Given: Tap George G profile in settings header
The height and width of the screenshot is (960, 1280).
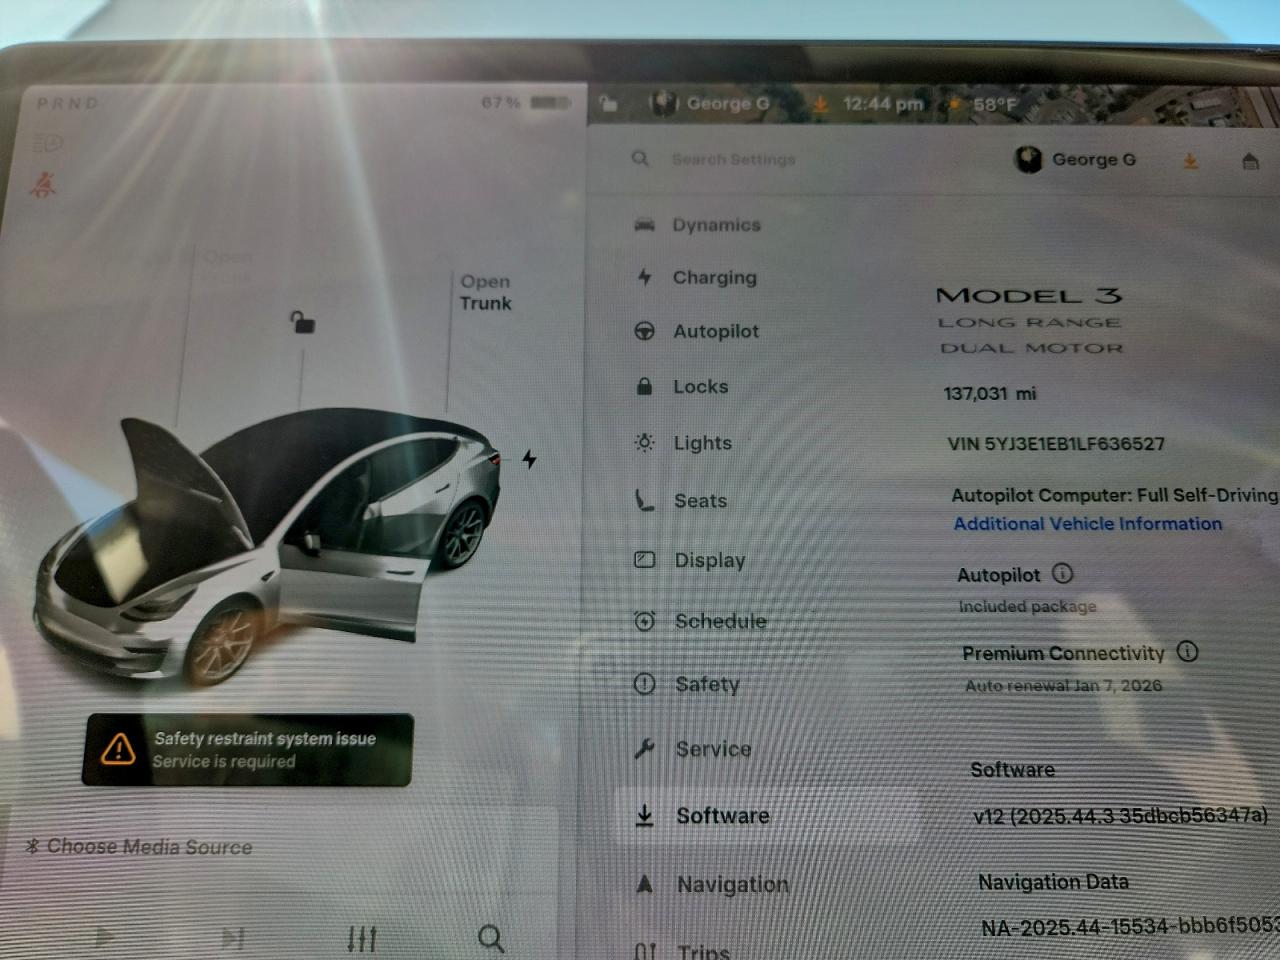Looking at the screenshot, I should (x=1076, y=159).
